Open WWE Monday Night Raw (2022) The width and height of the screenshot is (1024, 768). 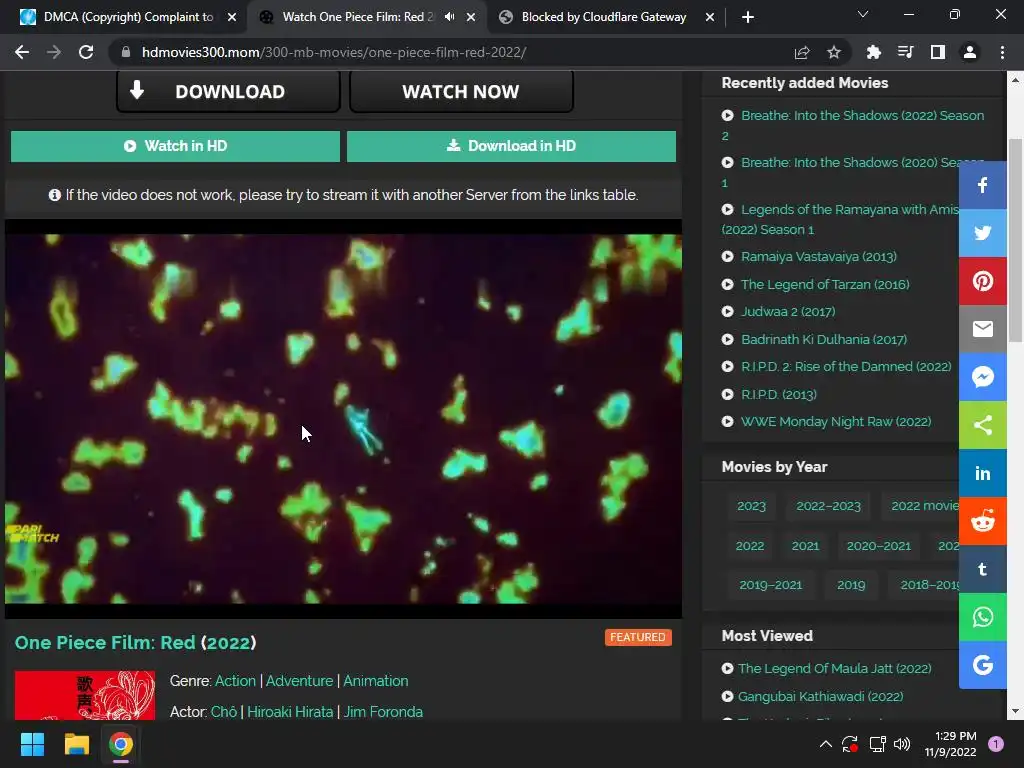(x=836, y=422)
